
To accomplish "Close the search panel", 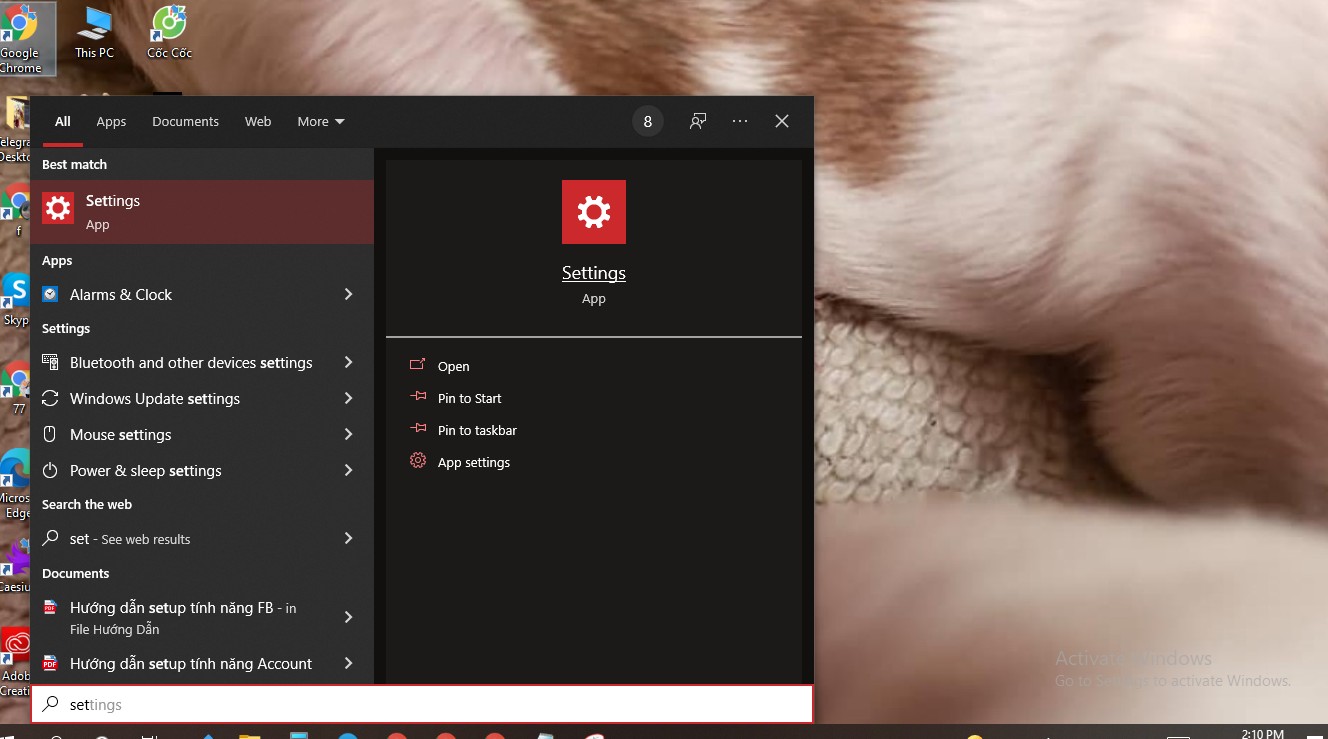I will click(x=782, y=121).
